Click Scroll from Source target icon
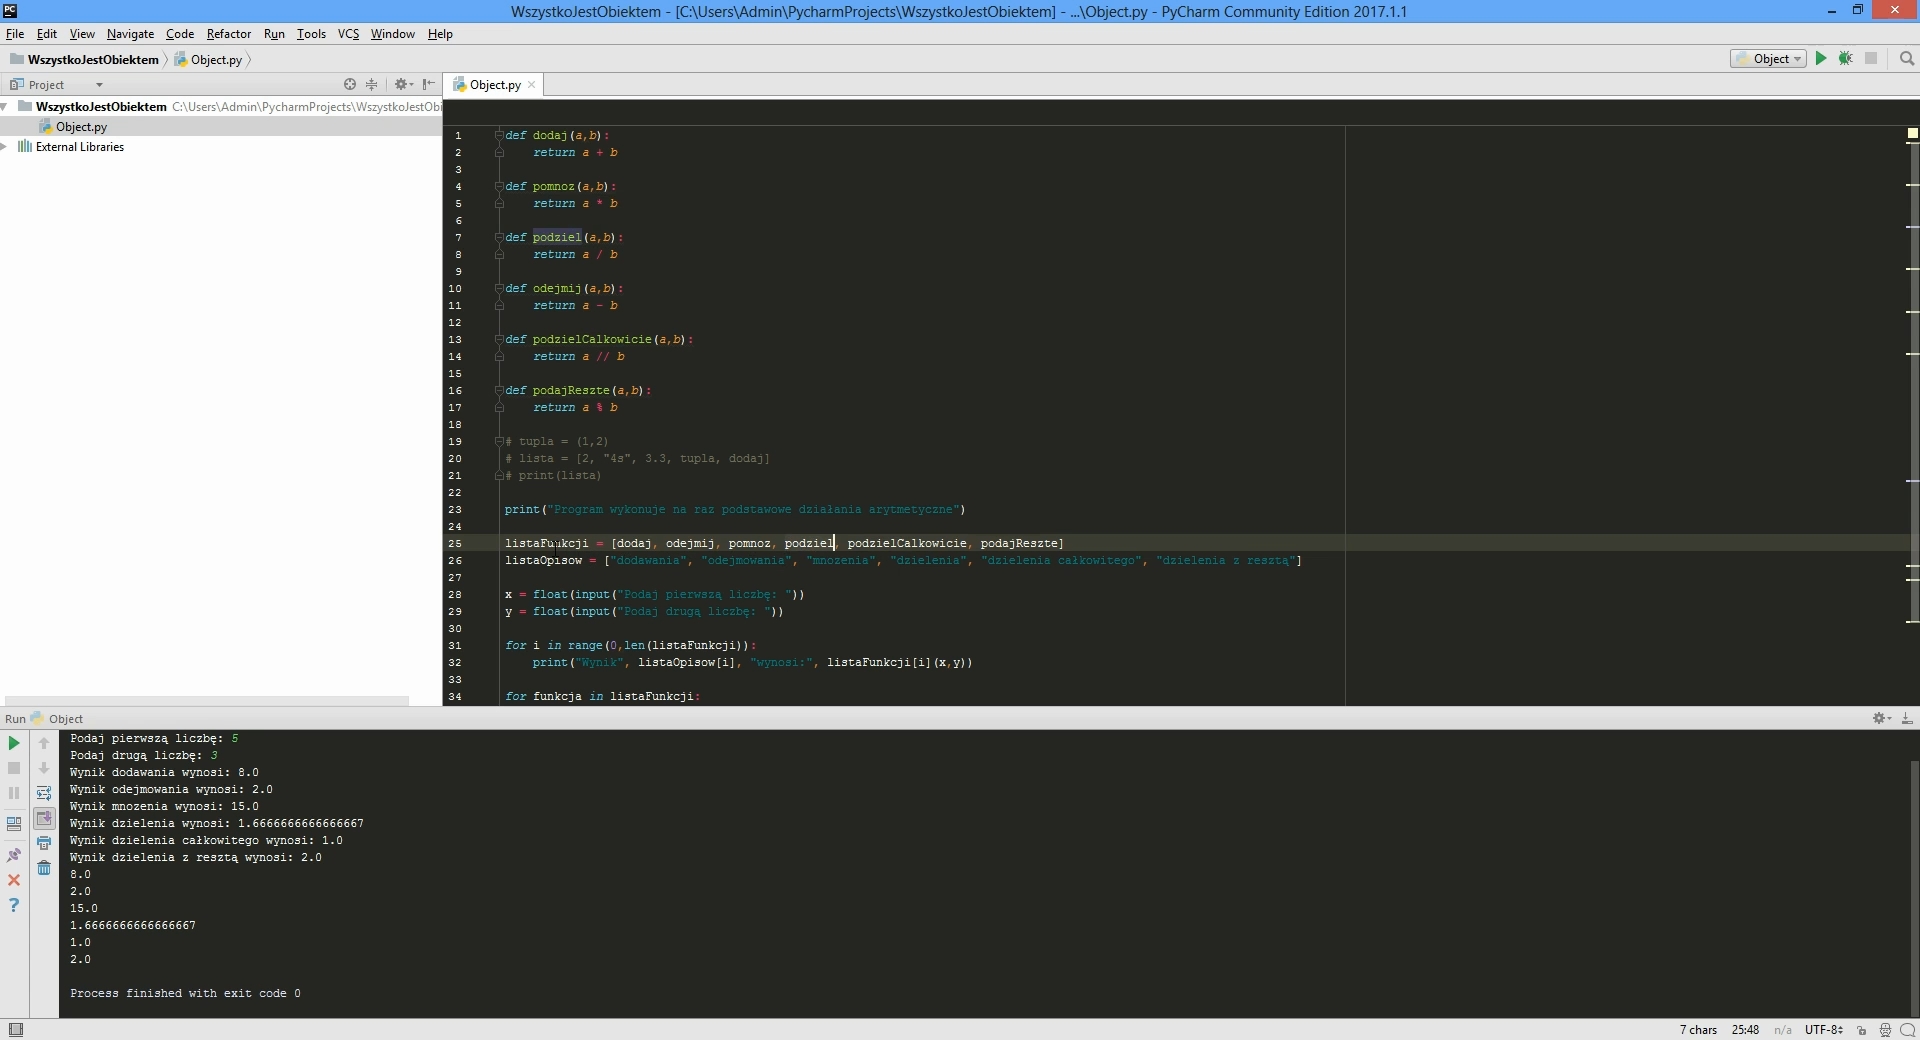This screenshot has width=1920, height=1040. tap(350, 85)
